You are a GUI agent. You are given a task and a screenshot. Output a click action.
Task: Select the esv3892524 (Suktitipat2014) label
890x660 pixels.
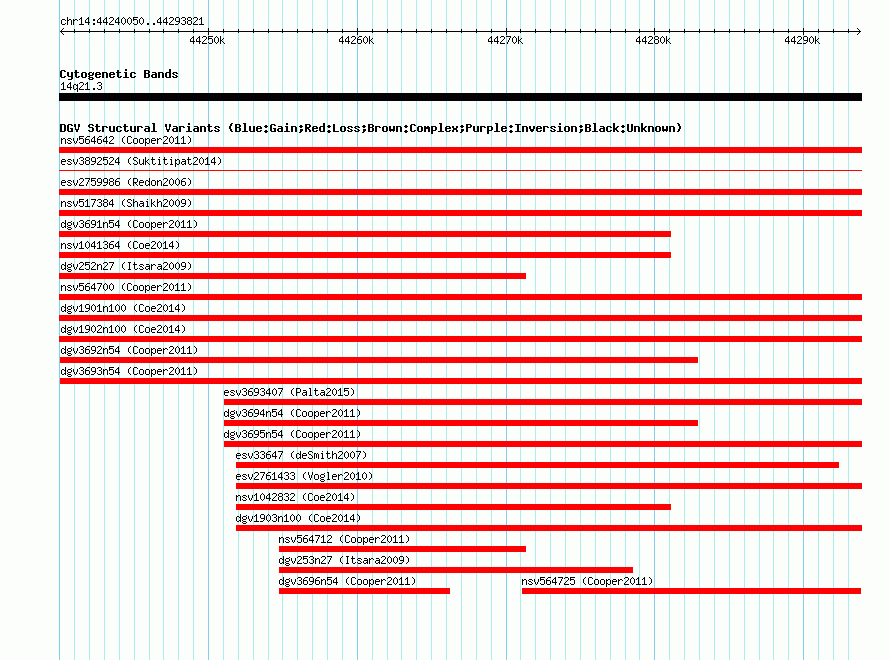tap(141, 161)
